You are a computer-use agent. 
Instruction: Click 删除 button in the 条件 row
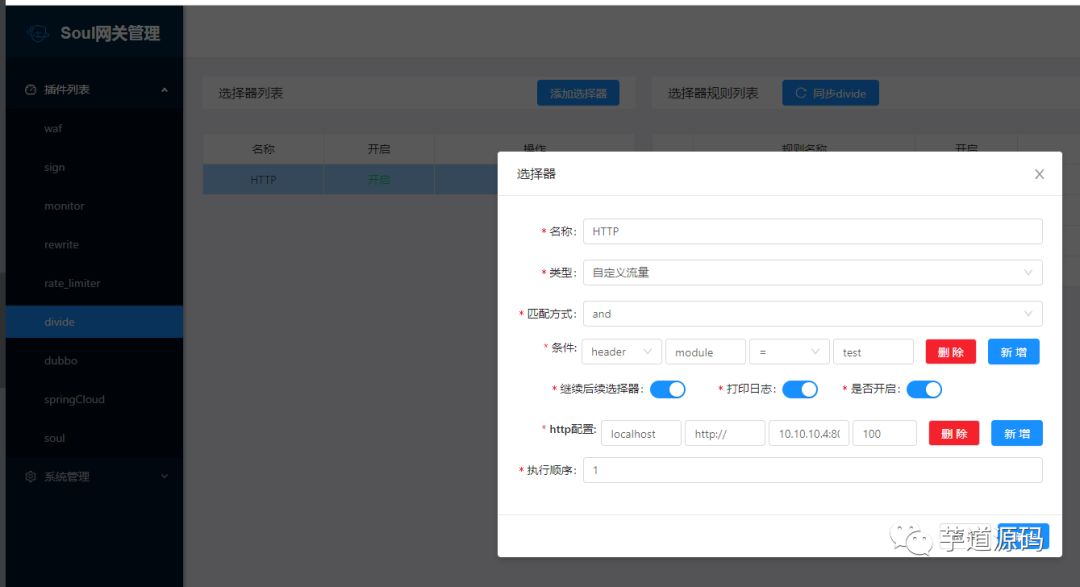click(x=951, y=351)
